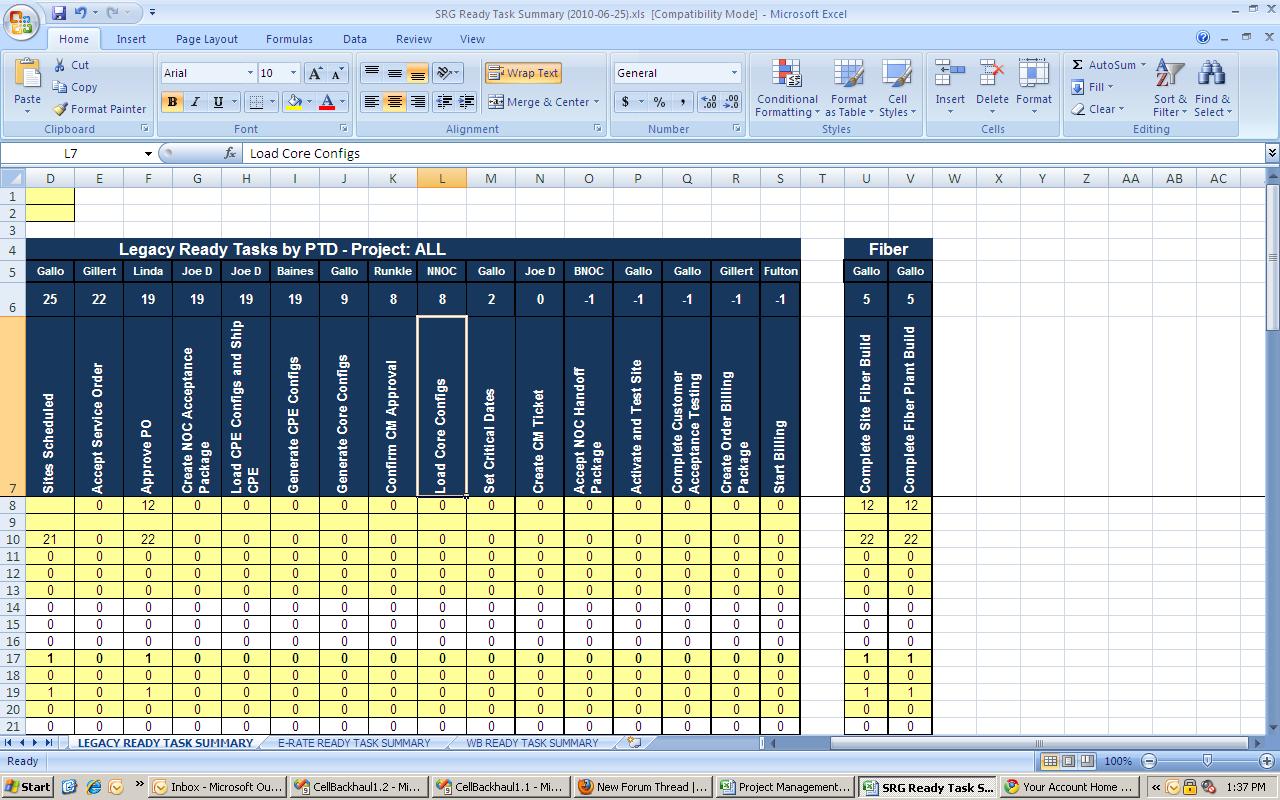Copy the selected cell
This screenshot has width=1280, height=800.
tap(75, 87)
